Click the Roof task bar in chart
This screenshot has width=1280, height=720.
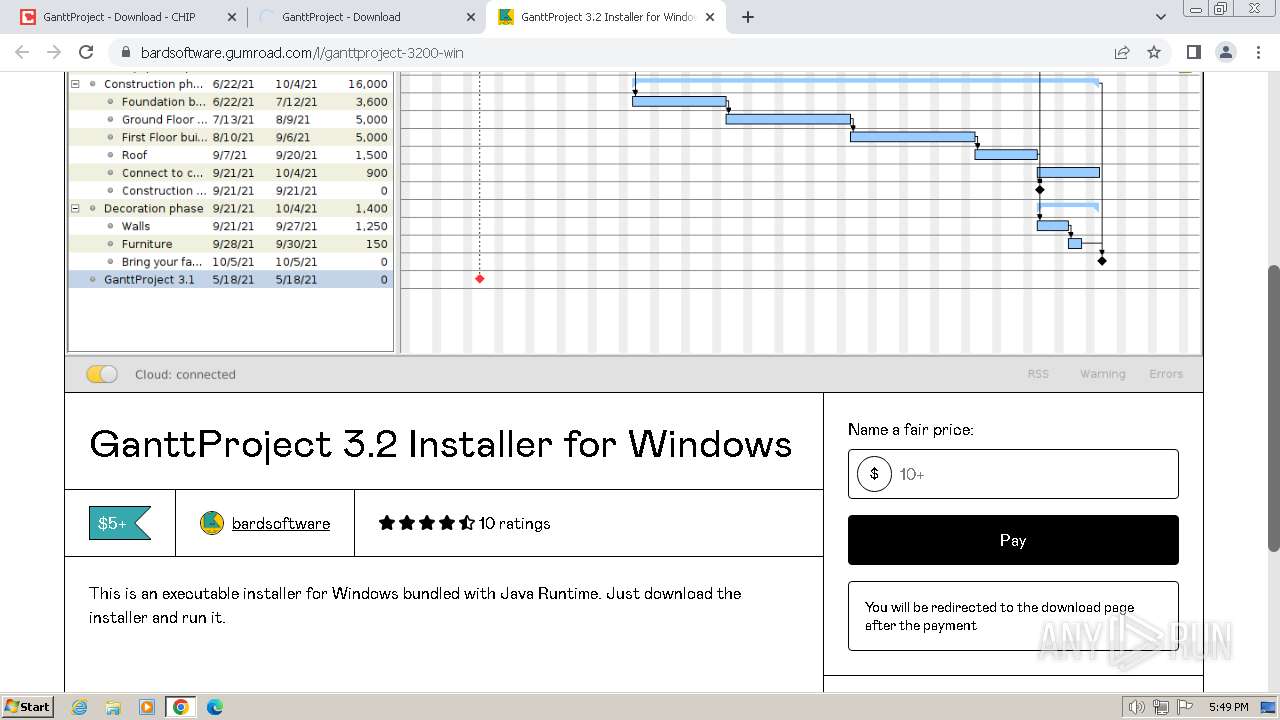pos(1006,154)
